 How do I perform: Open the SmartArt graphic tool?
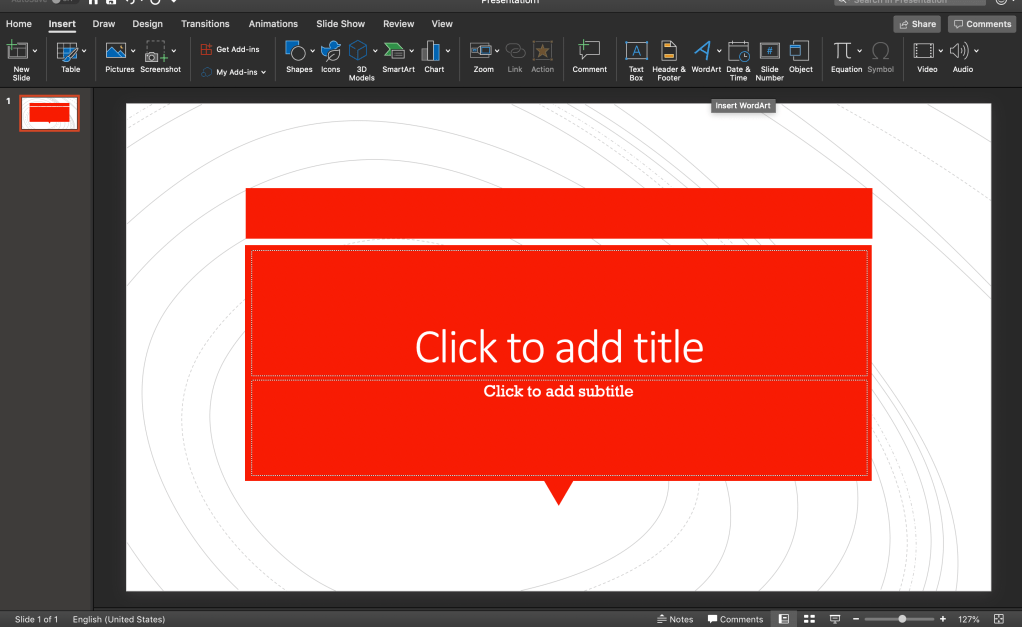pos(398,56)
